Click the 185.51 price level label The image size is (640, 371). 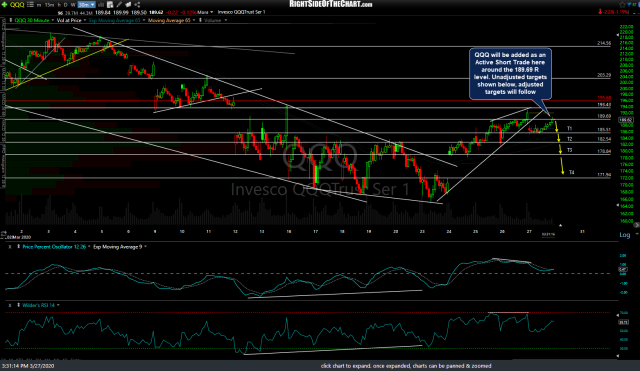click(604, 130)
